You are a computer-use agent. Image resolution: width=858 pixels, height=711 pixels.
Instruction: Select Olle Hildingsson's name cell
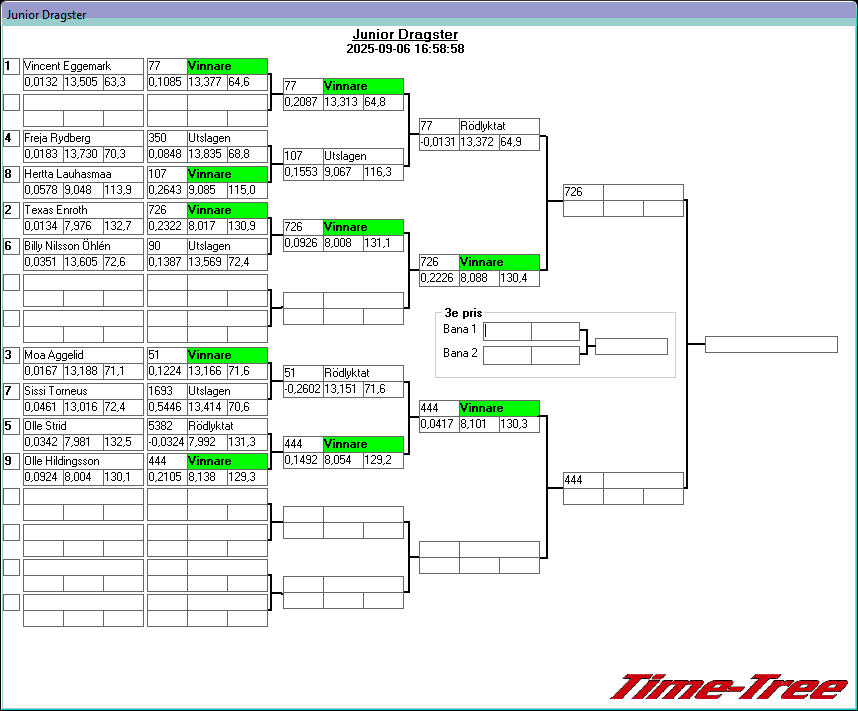(83, 462)
